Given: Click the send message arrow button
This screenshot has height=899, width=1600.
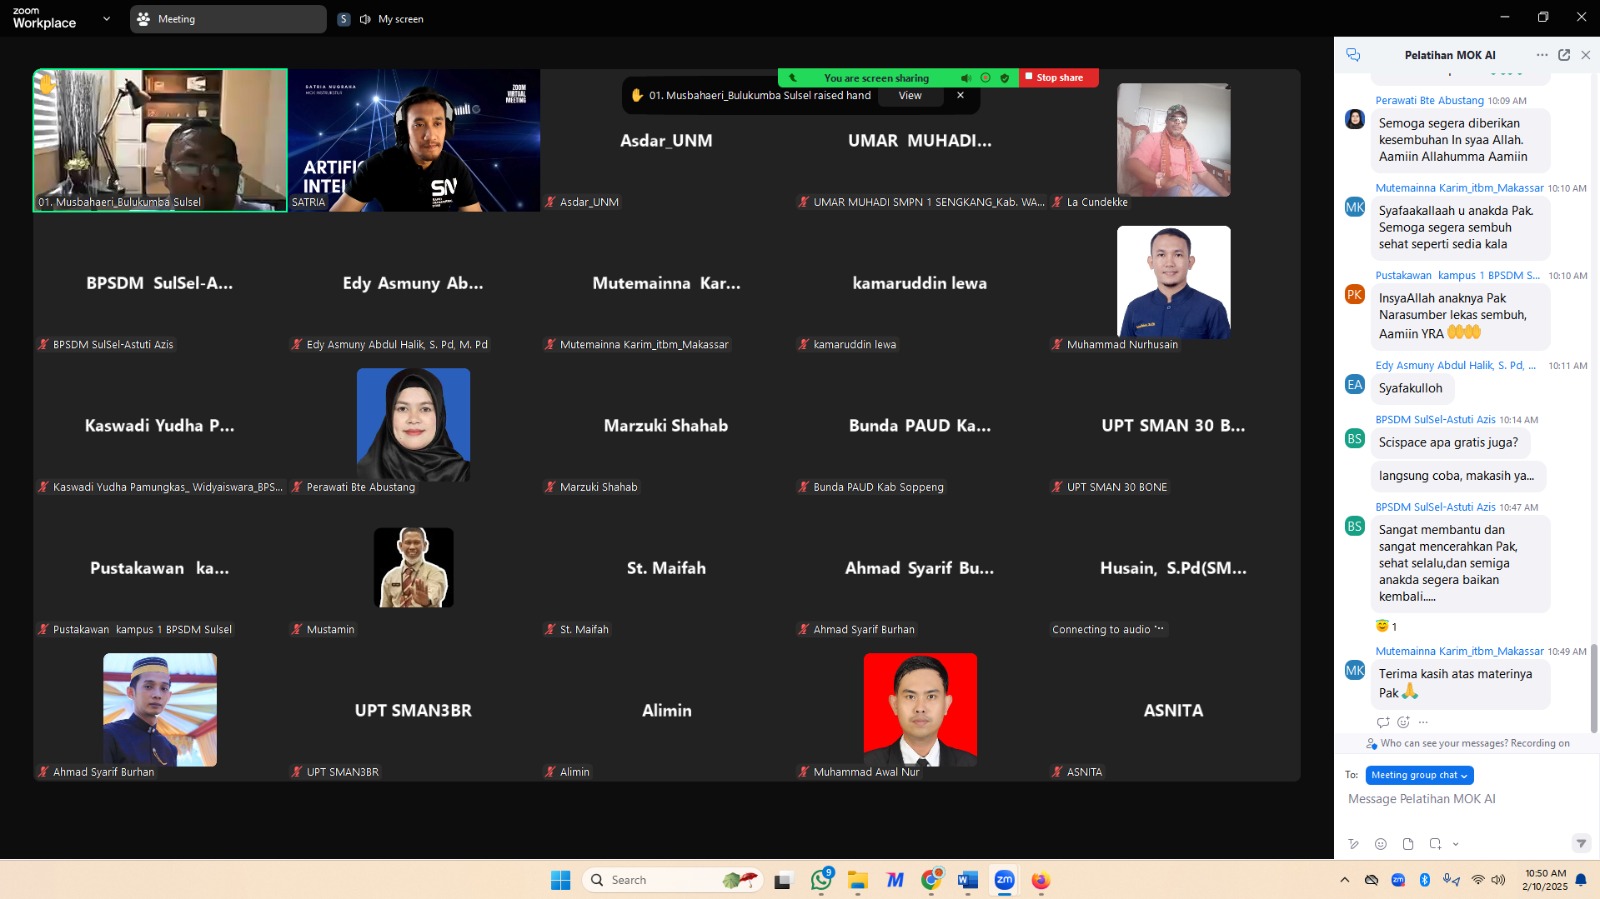Looking at the screenshot, I should [x=1581, y=843].
